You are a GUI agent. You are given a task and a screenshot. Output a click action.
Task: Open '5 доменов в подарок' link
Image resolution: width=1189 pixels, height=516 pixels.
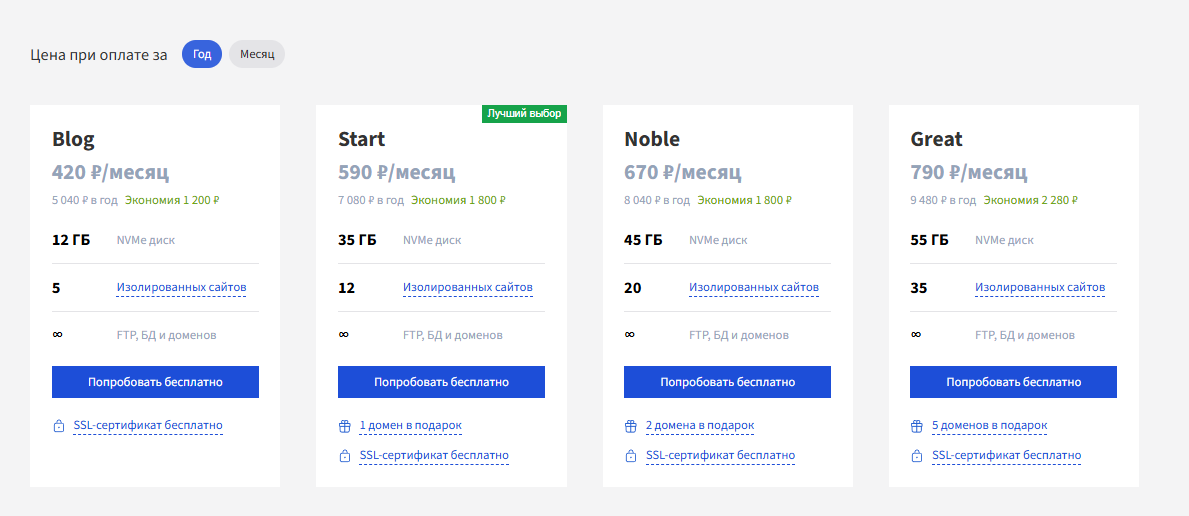[x=990, y=426]
